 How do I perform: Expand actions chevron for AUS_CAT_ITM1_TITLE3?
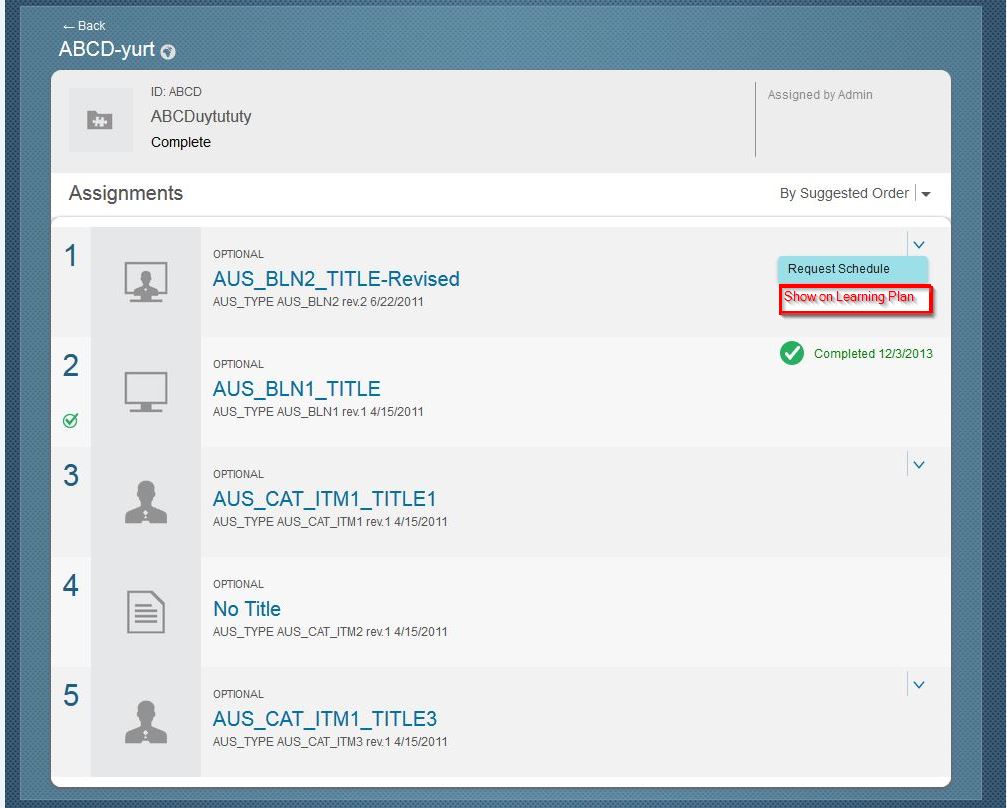coord(919,685)
